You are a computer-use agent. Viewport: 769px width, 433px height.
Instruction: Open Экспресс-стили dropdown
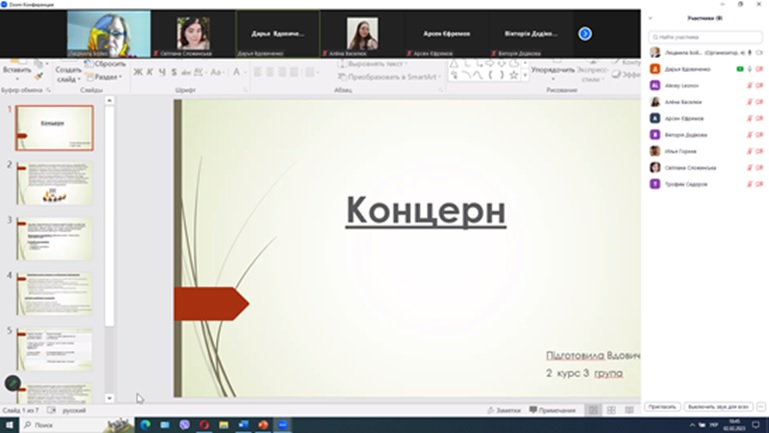(x=592, y=74)
